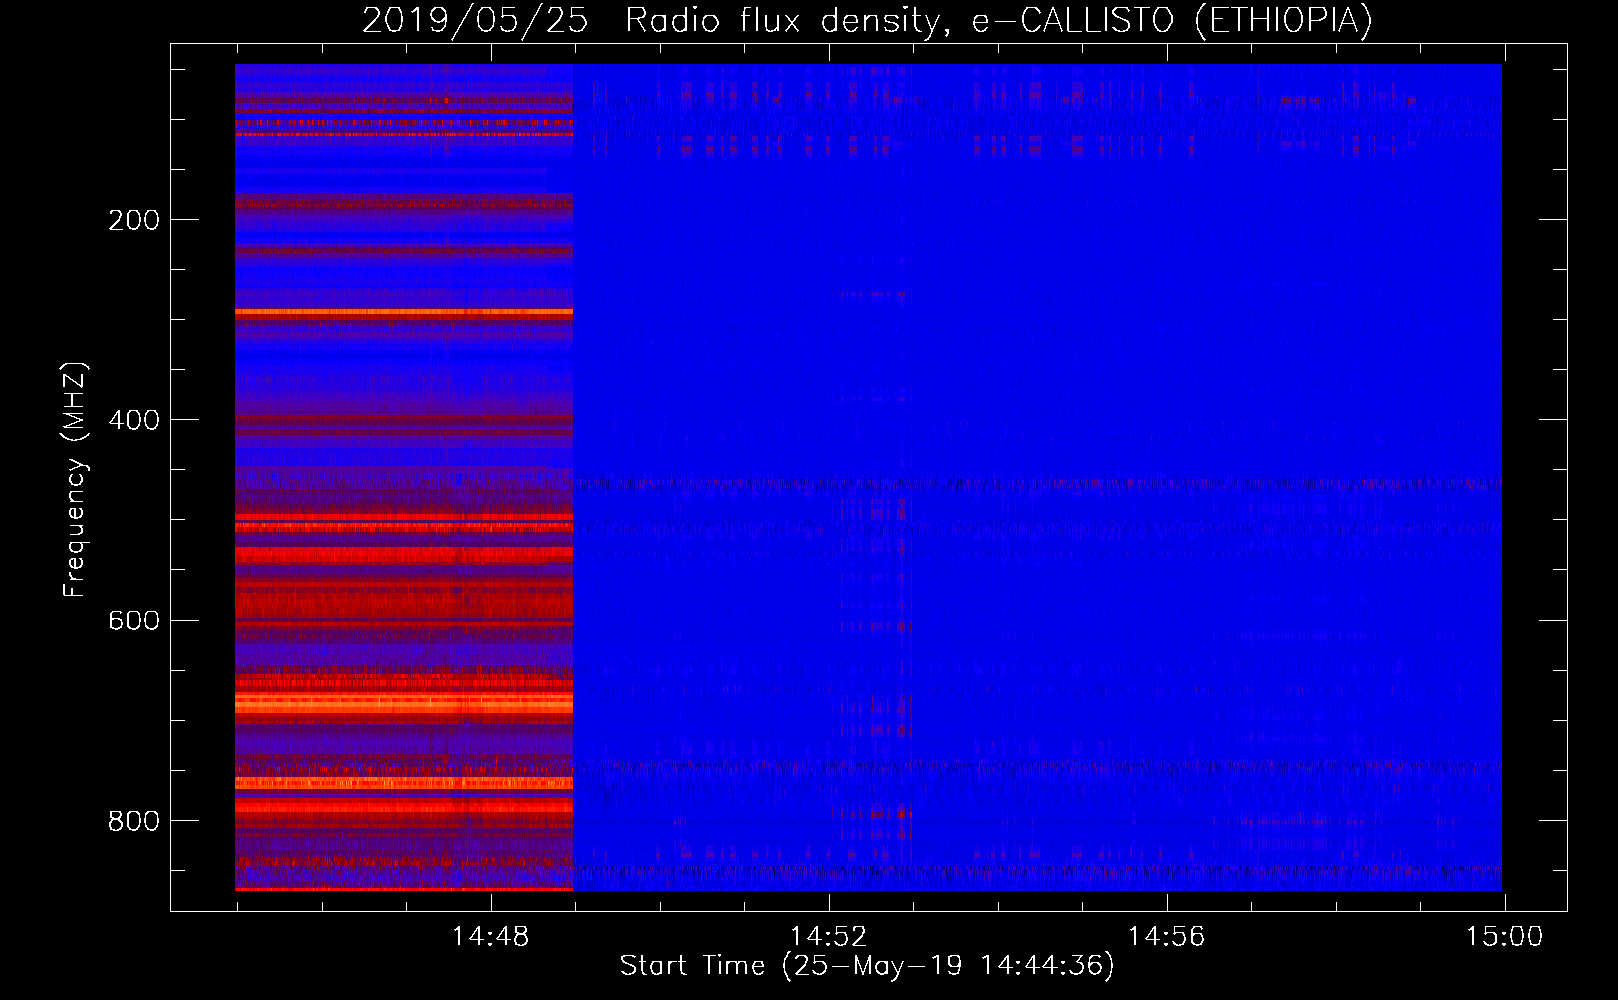The height and width of the screenshot is (1000, 1618).
Task: Click the '600' frequency tick label
Action: (x=134, y=621)
